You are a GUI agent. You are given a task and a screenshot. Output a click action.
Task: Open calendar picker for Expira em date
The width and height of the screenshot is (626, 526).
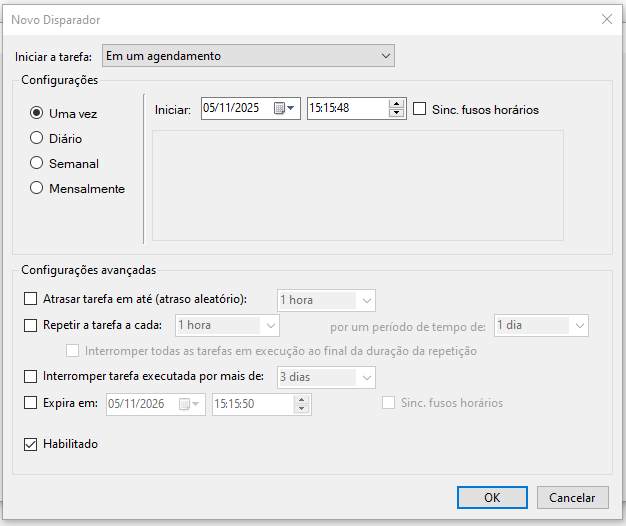pyautogui.click(x=189, y=404)
